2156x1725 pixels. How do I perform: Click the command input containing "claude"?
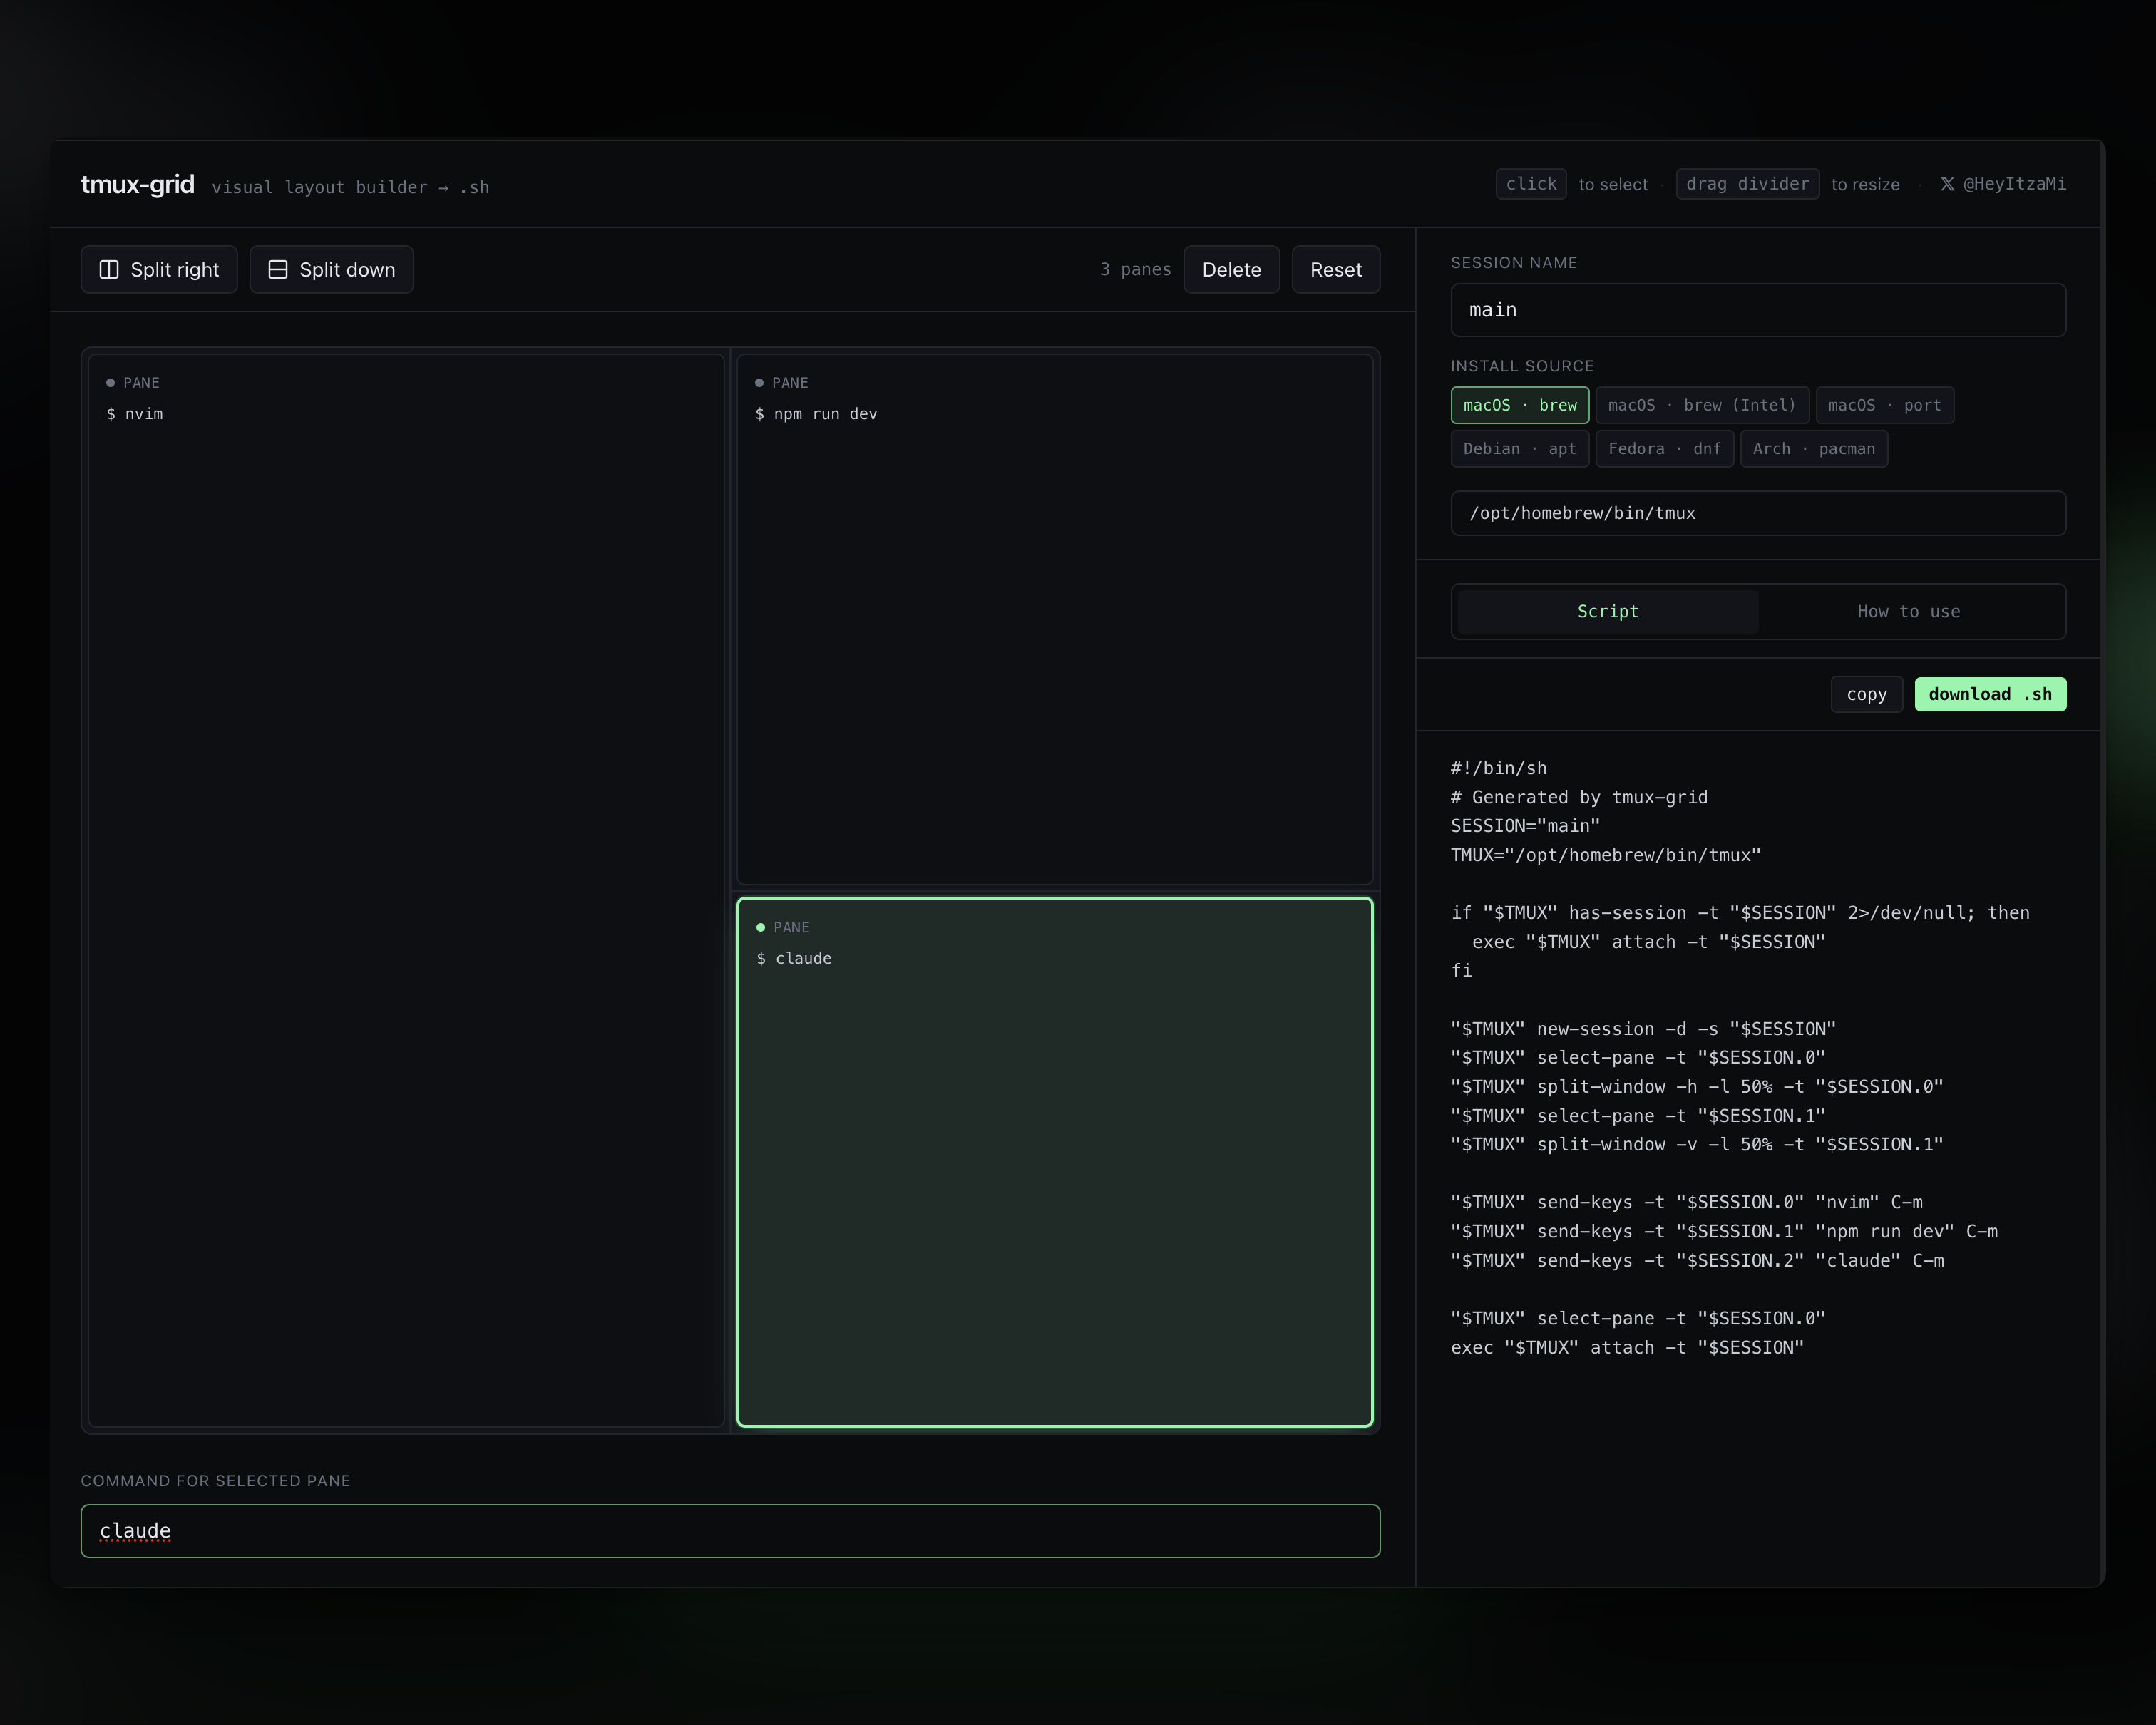[x=730, y=1531]
